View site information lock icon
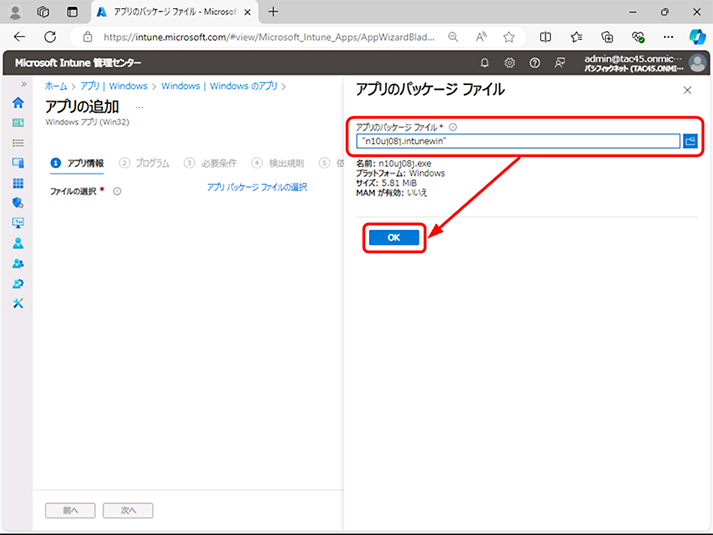This screenshot has width=713, height=535. 87,37
